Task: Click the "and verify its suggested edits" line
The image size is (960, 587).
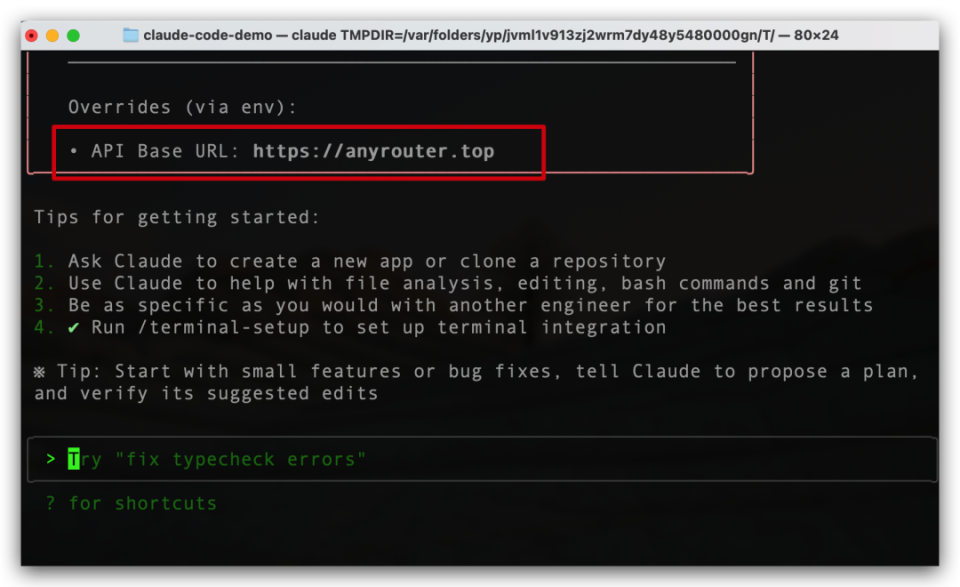Action: (x=206, y=393)
